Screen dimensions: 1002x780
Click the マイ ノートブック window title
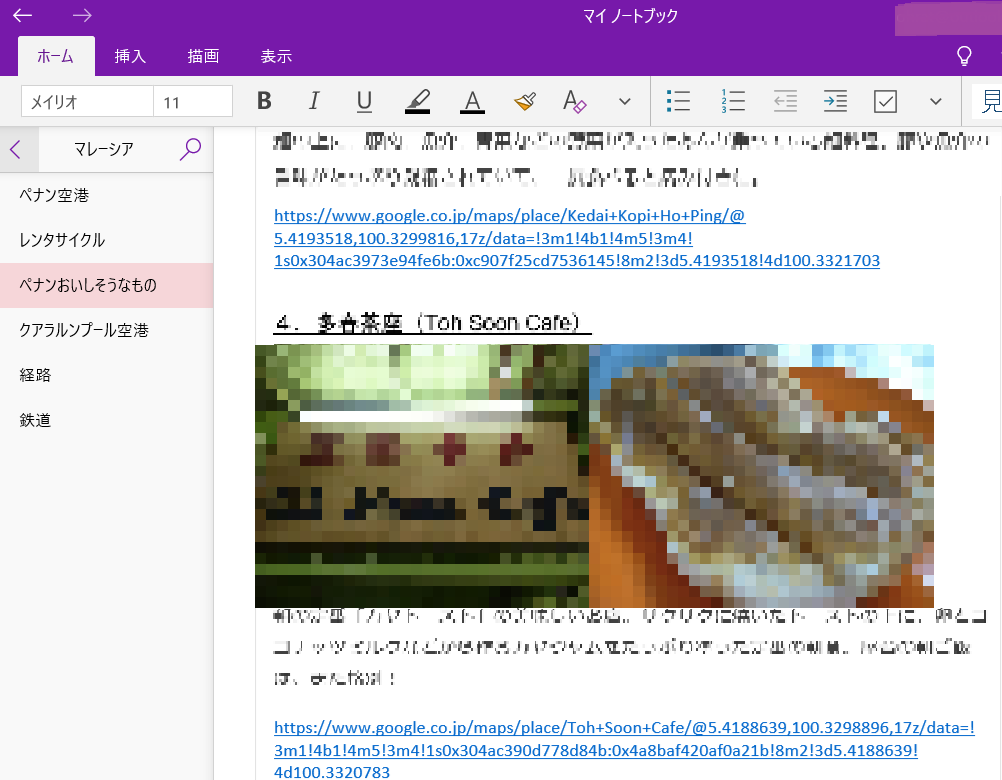click(x=630, y=15)
